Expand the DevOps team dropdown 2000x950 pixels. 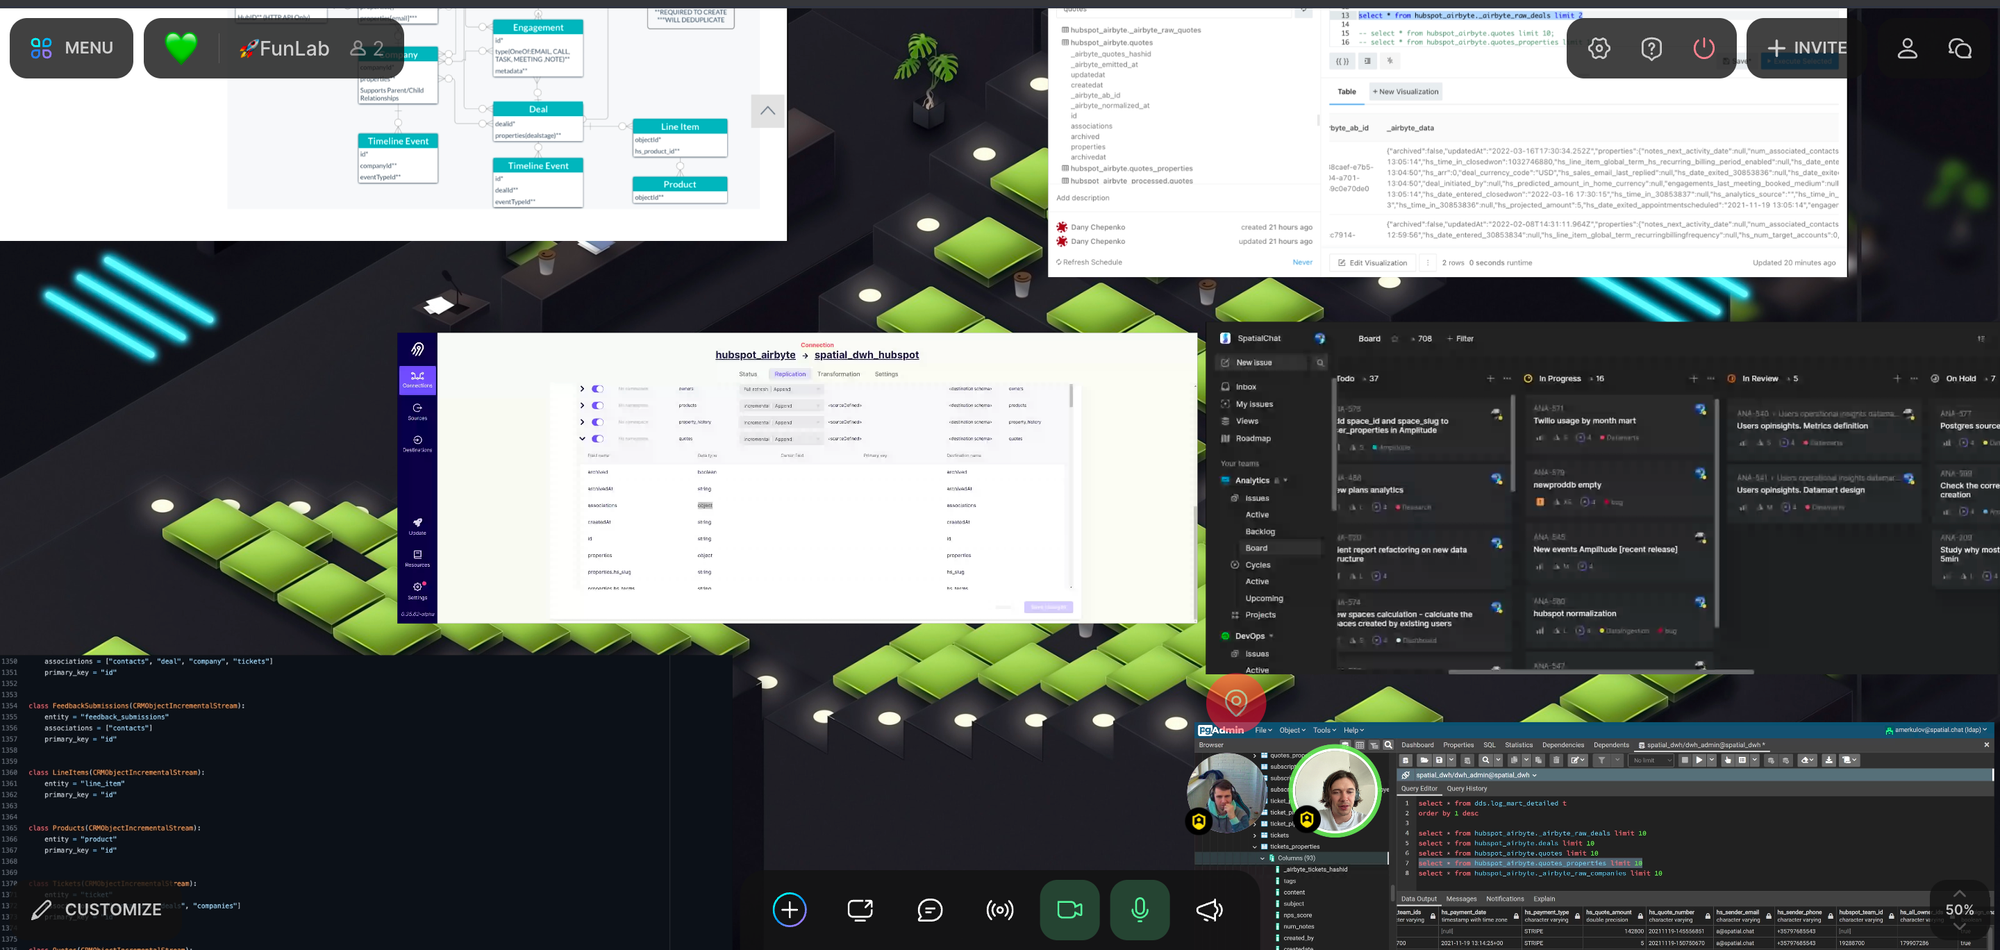1271,636
